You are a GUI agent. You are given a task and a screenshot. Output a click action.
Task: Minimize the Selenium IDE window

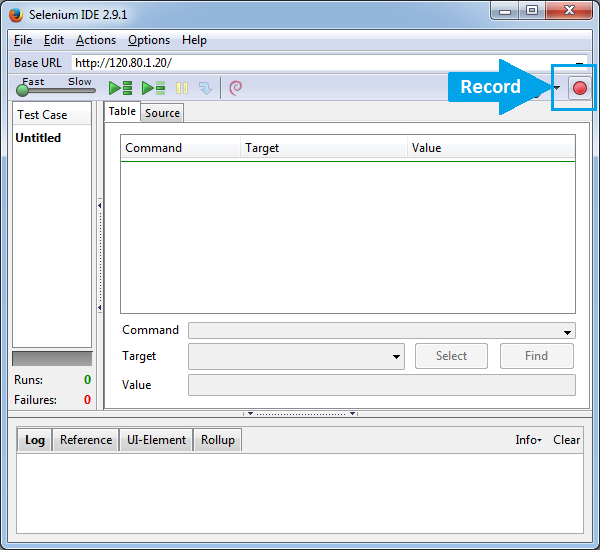(x=505, y=11)
